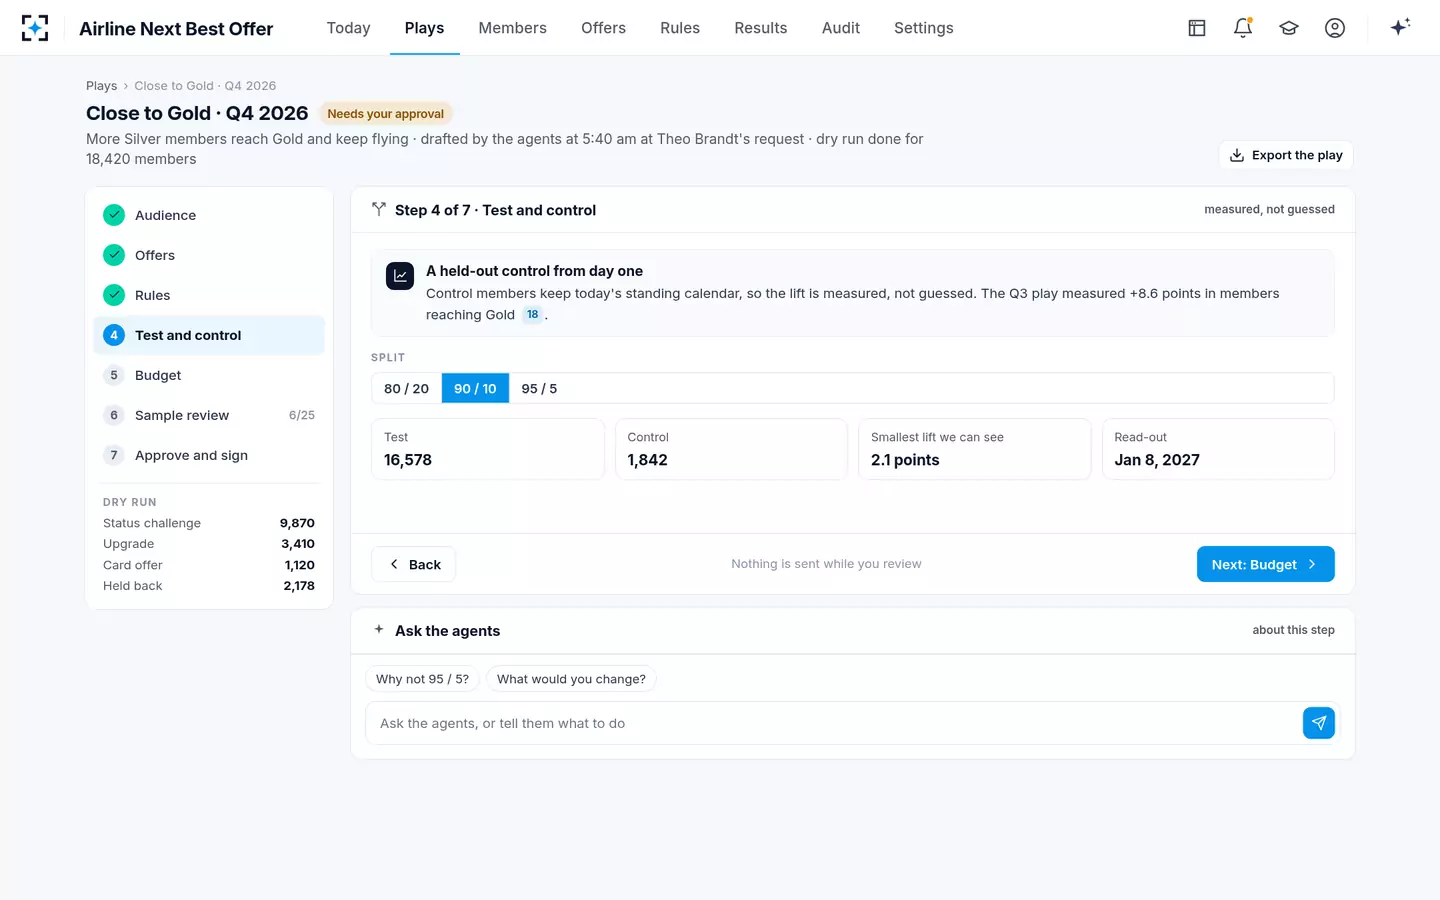Open the Results tab
This screenshot has width=1440, height=900.
click(x=761, y=28)
